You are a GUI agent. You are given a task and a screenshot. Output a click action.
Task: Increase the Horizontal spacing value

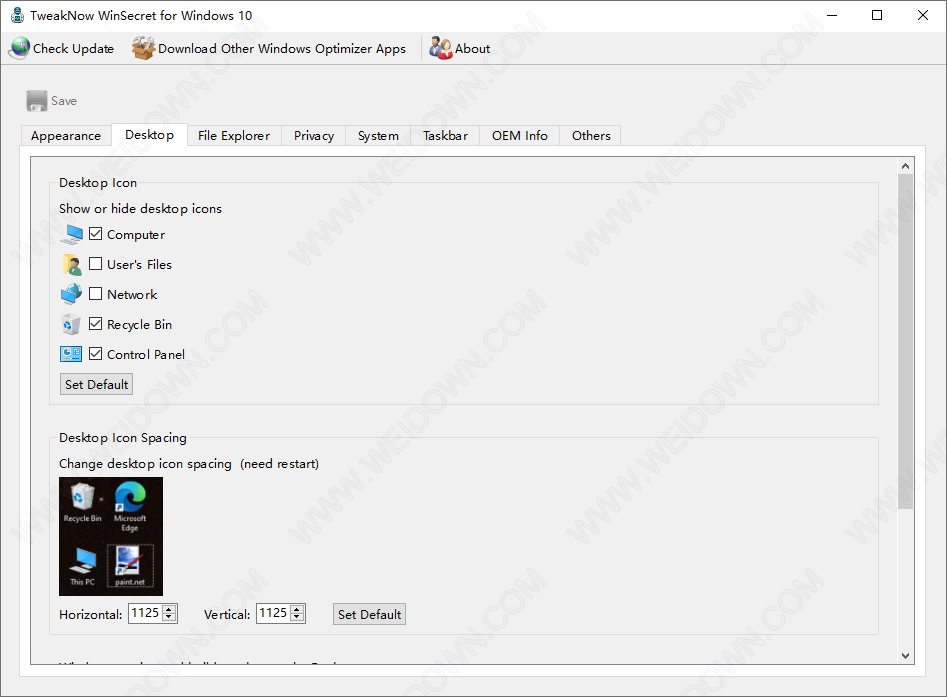(x=169, y=609)
